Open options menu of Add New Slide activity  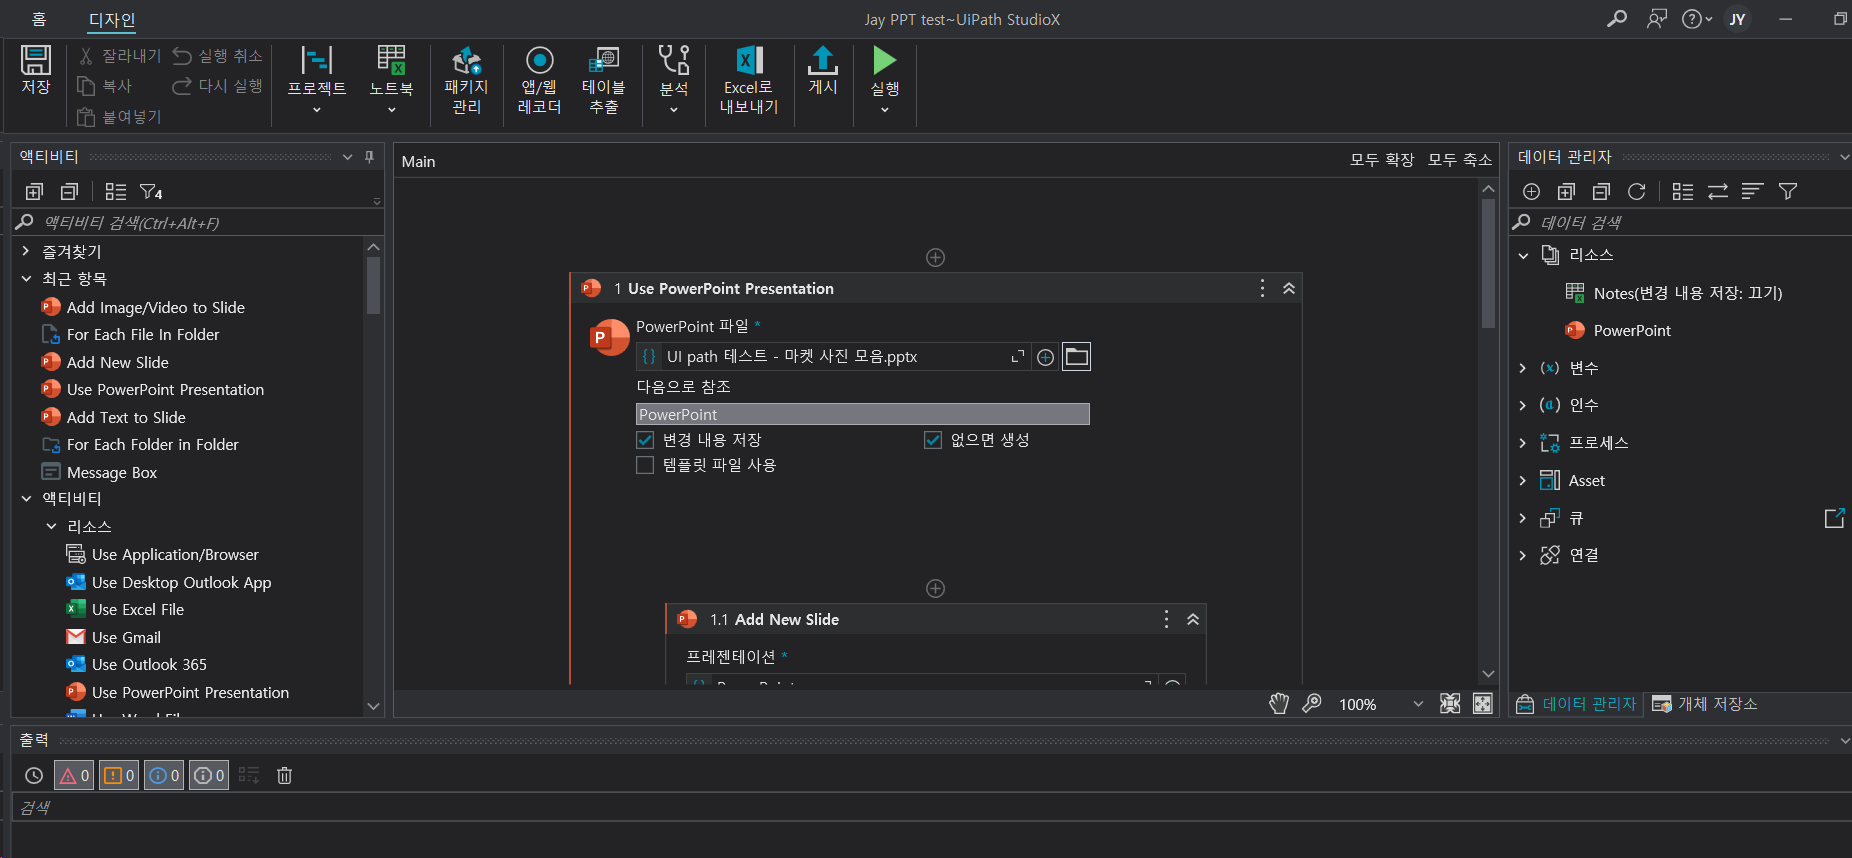[1166, 619]
